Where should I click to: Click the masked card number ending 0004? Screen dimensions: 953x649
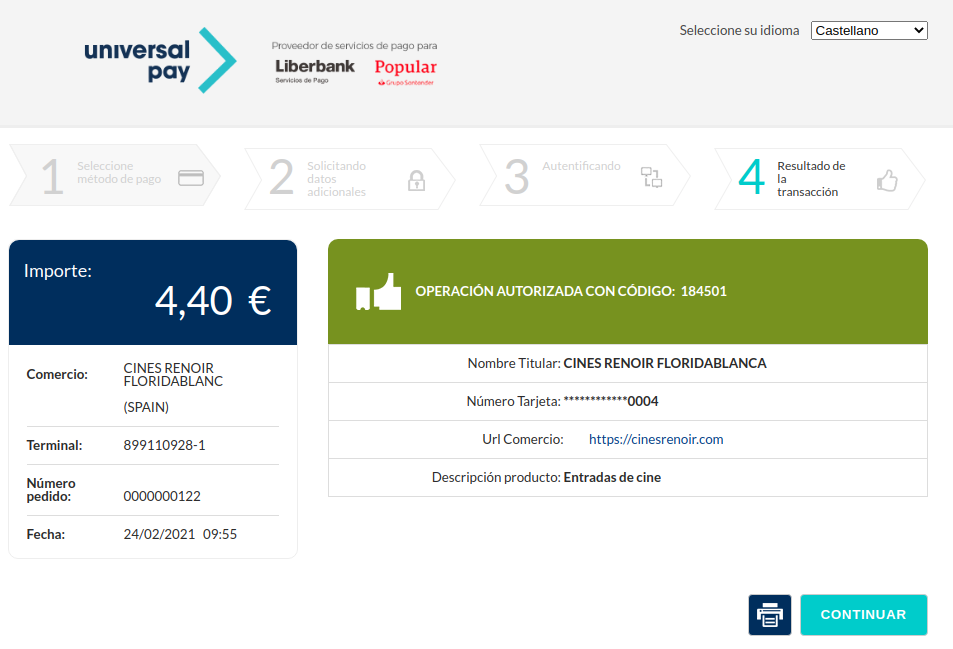[610, 402]
